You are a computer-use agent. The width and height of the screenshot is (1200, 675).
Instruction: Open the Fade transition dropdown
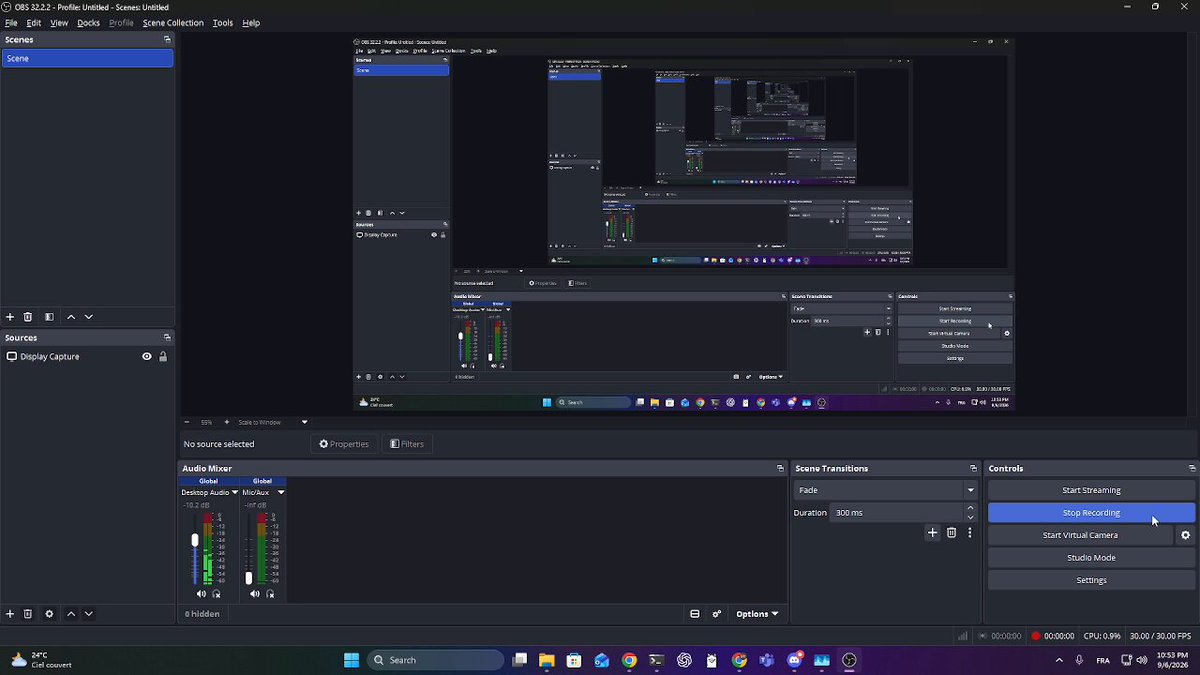point(886,490)
